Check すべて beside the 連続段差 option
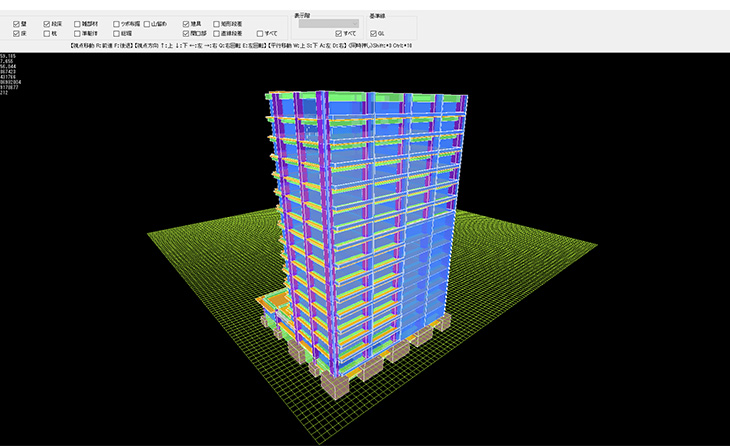 pos(260,33)
